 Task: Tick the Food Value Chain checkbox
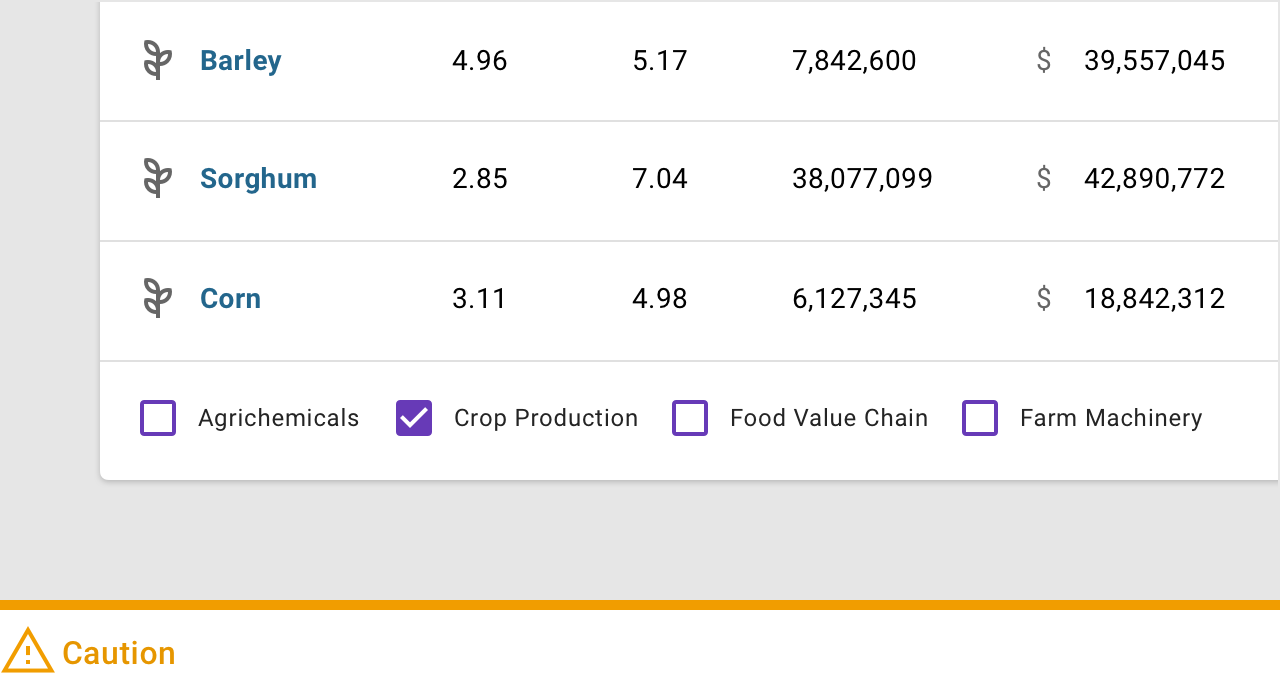tap(690, 418)
